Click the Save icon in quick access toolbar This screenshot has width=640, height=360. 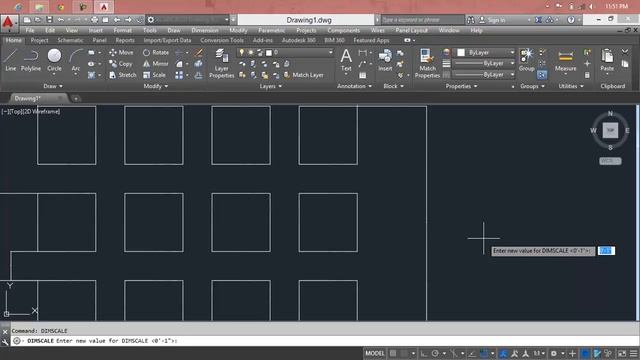pos(49,20)
